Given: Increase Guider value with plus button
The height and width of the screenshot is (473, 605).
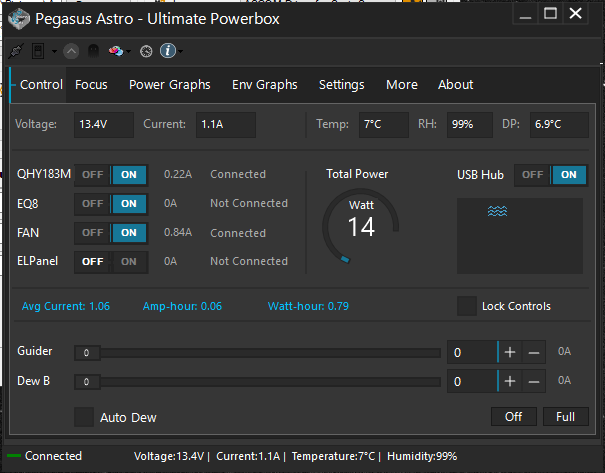Looking at the screenshot, I should click(510, 352).
